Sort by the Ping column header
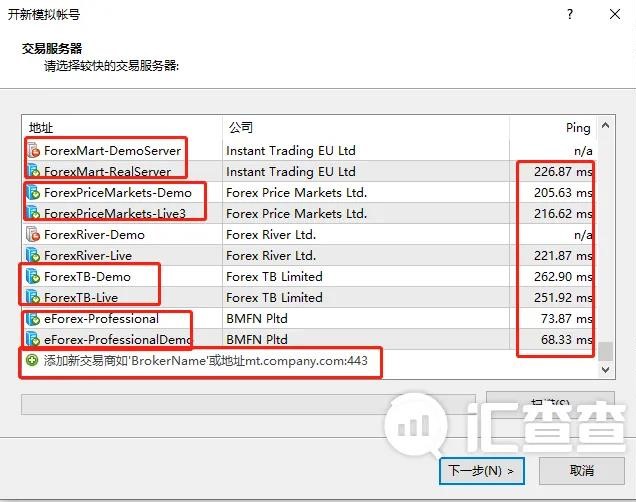 coord(553,128)
